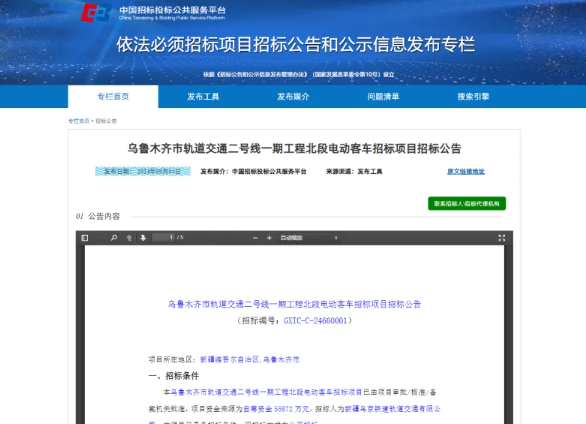Toggle the PDF viewer sidebar

(85, 238)
